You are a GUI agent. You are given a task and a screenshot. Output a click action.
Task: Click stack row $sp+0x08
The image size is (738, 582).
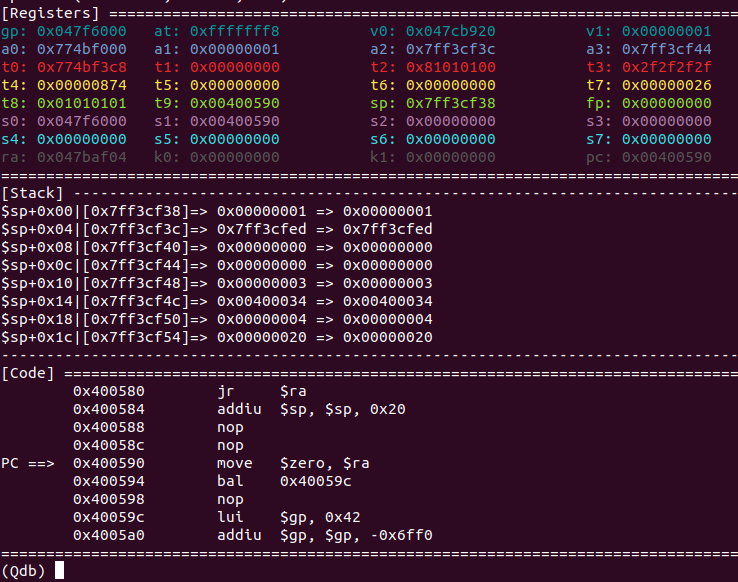click(x=217, y=247)
